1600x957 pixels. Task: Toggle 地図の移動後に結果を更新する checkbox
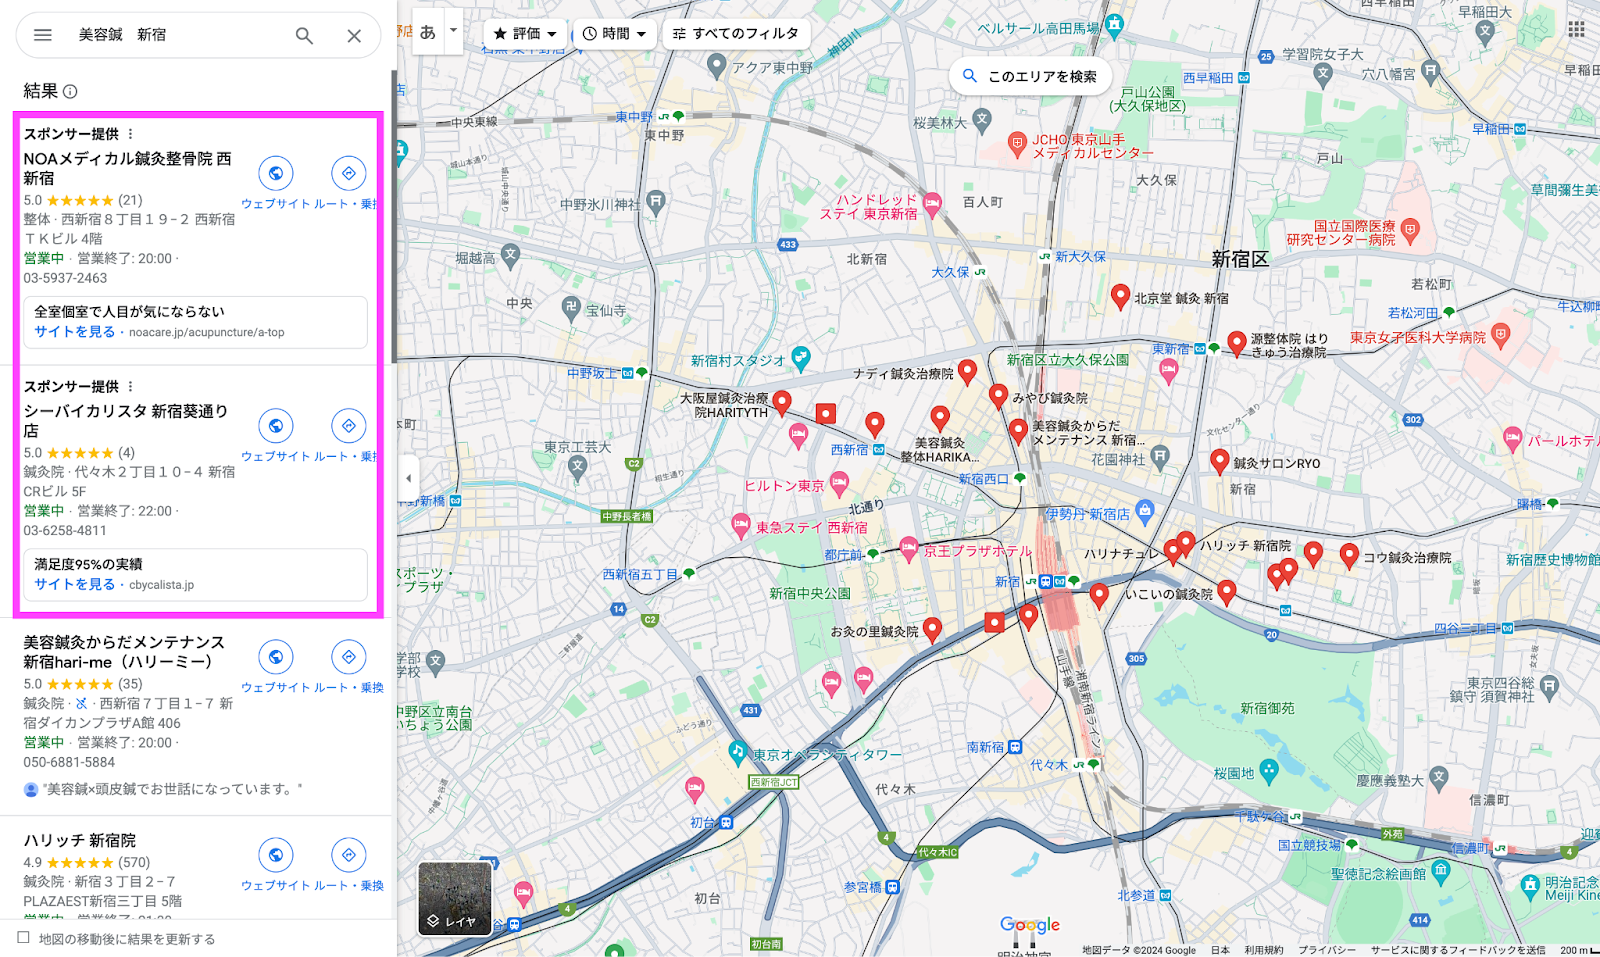tap(23, 938)
